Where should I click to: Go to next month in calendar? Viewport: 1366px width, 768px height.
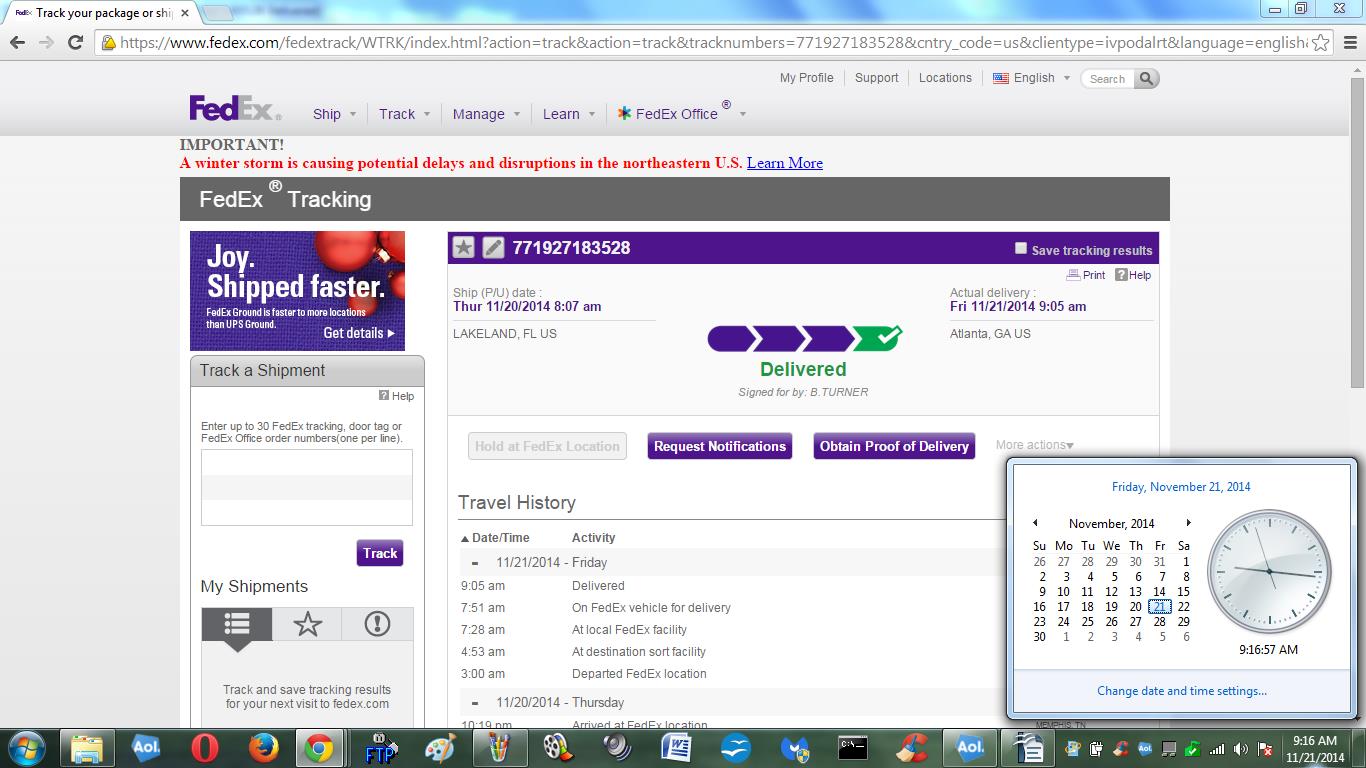(x=1188, y=523)
